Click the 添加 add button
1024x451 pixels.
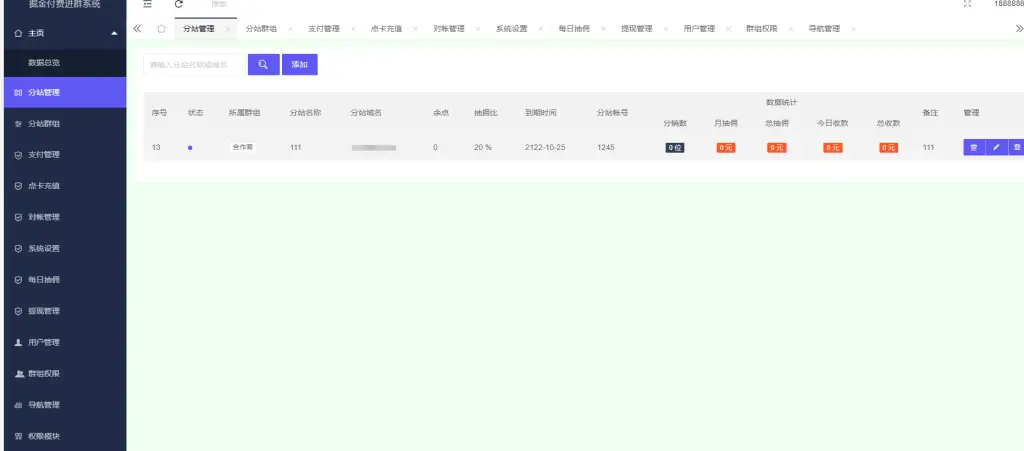(x=300, y=65)
